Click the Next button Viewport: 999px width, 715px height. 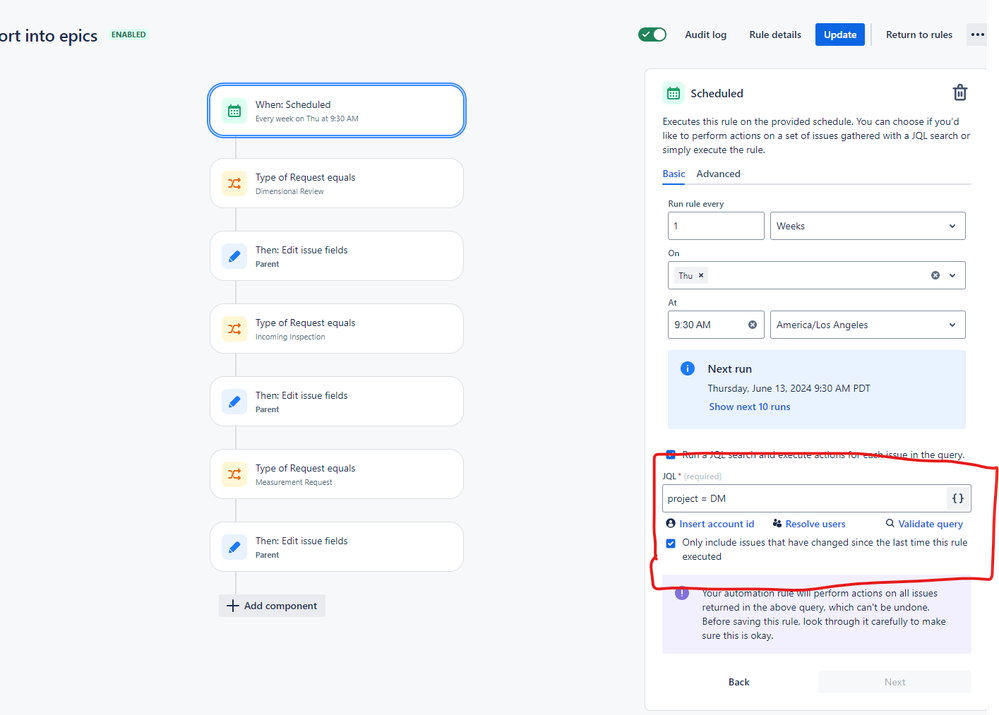pos(895,682)
